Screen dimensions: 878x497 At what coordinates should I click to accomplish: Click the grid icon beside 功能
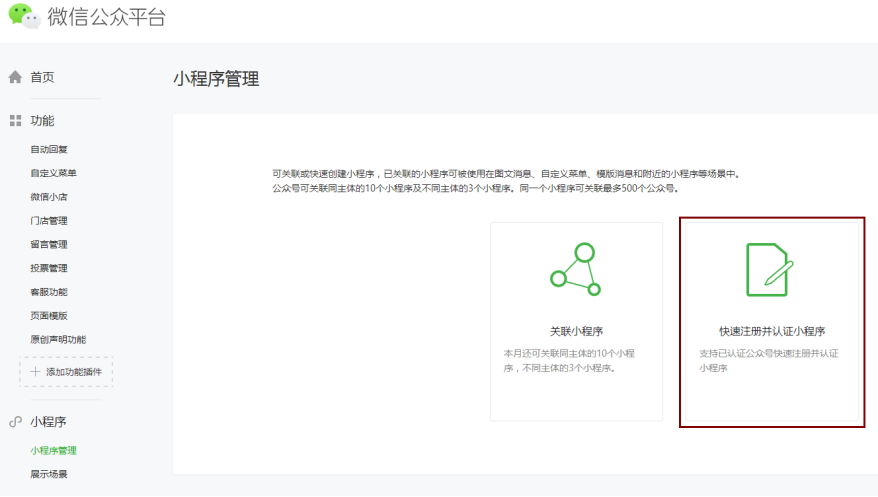pos(15,120)
